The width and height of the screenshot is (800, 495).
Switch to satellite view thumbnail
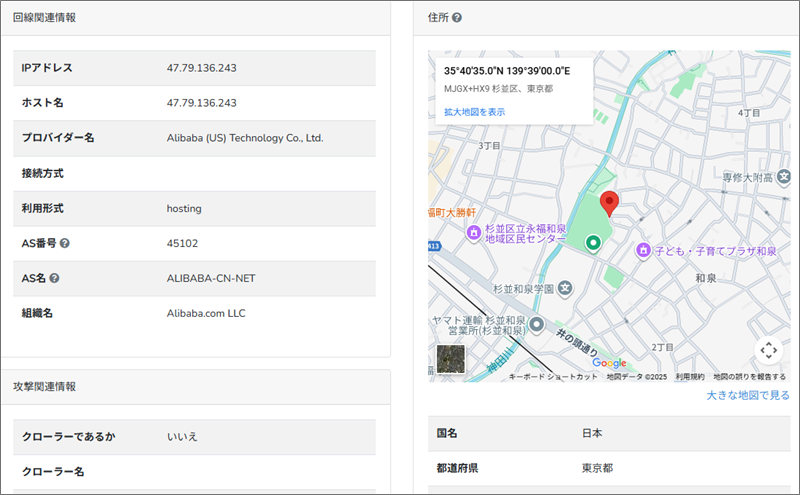451,358
